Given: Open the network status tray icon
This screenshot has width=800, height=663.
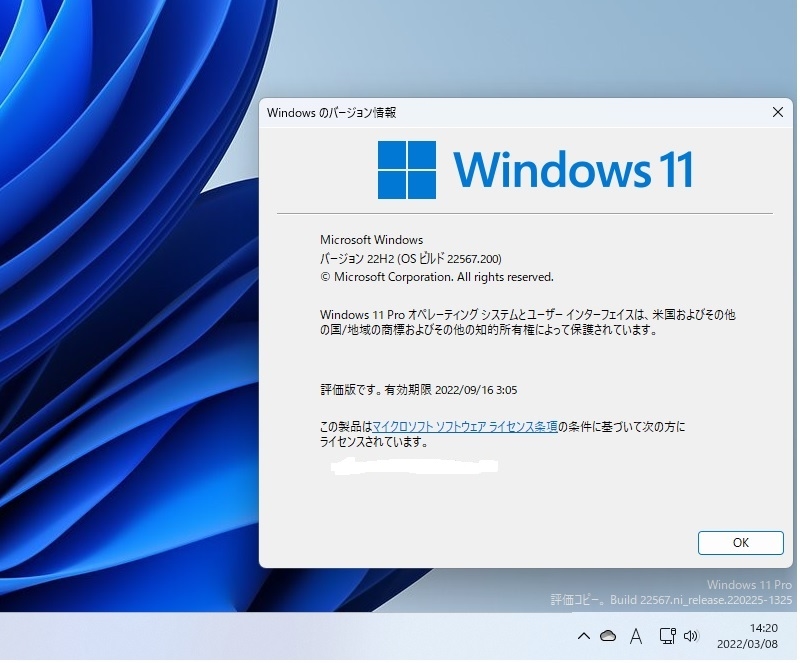Looking at the screenshot, I should 669,638.
